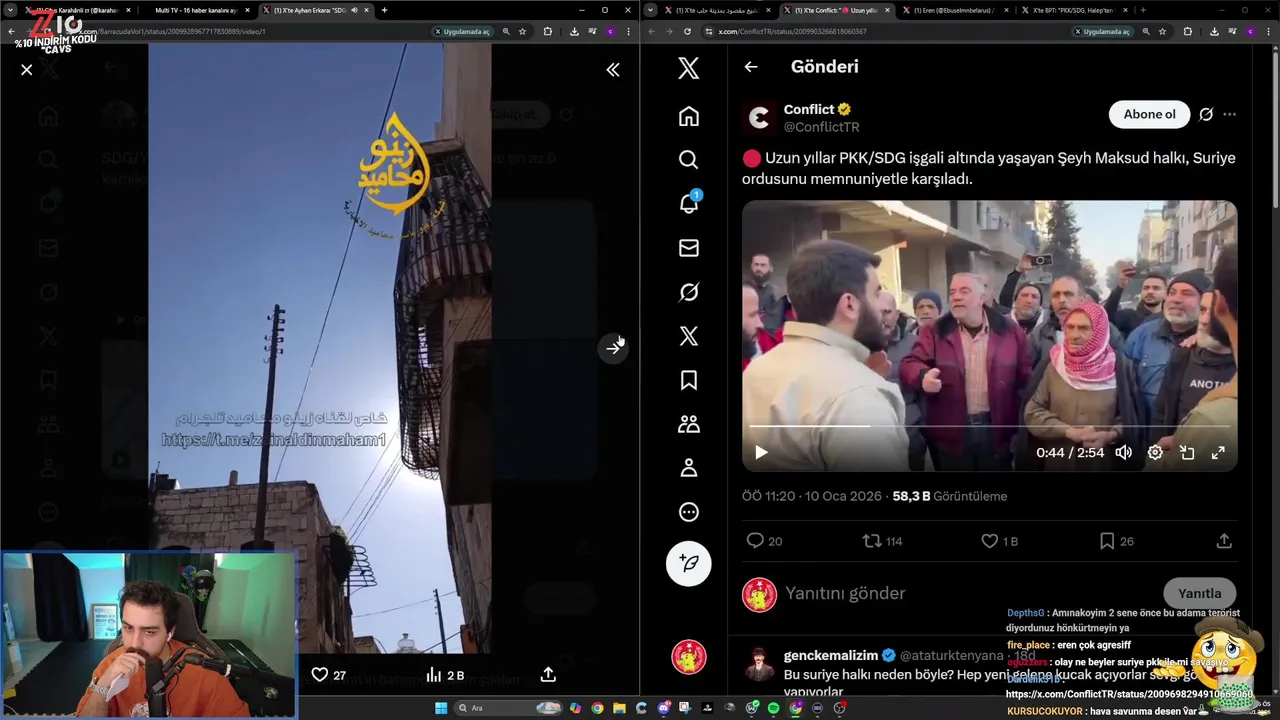Open Profile from X sidebar
Image resolution: width=1280 pixels, height=720 pixels.
(689, 468)
